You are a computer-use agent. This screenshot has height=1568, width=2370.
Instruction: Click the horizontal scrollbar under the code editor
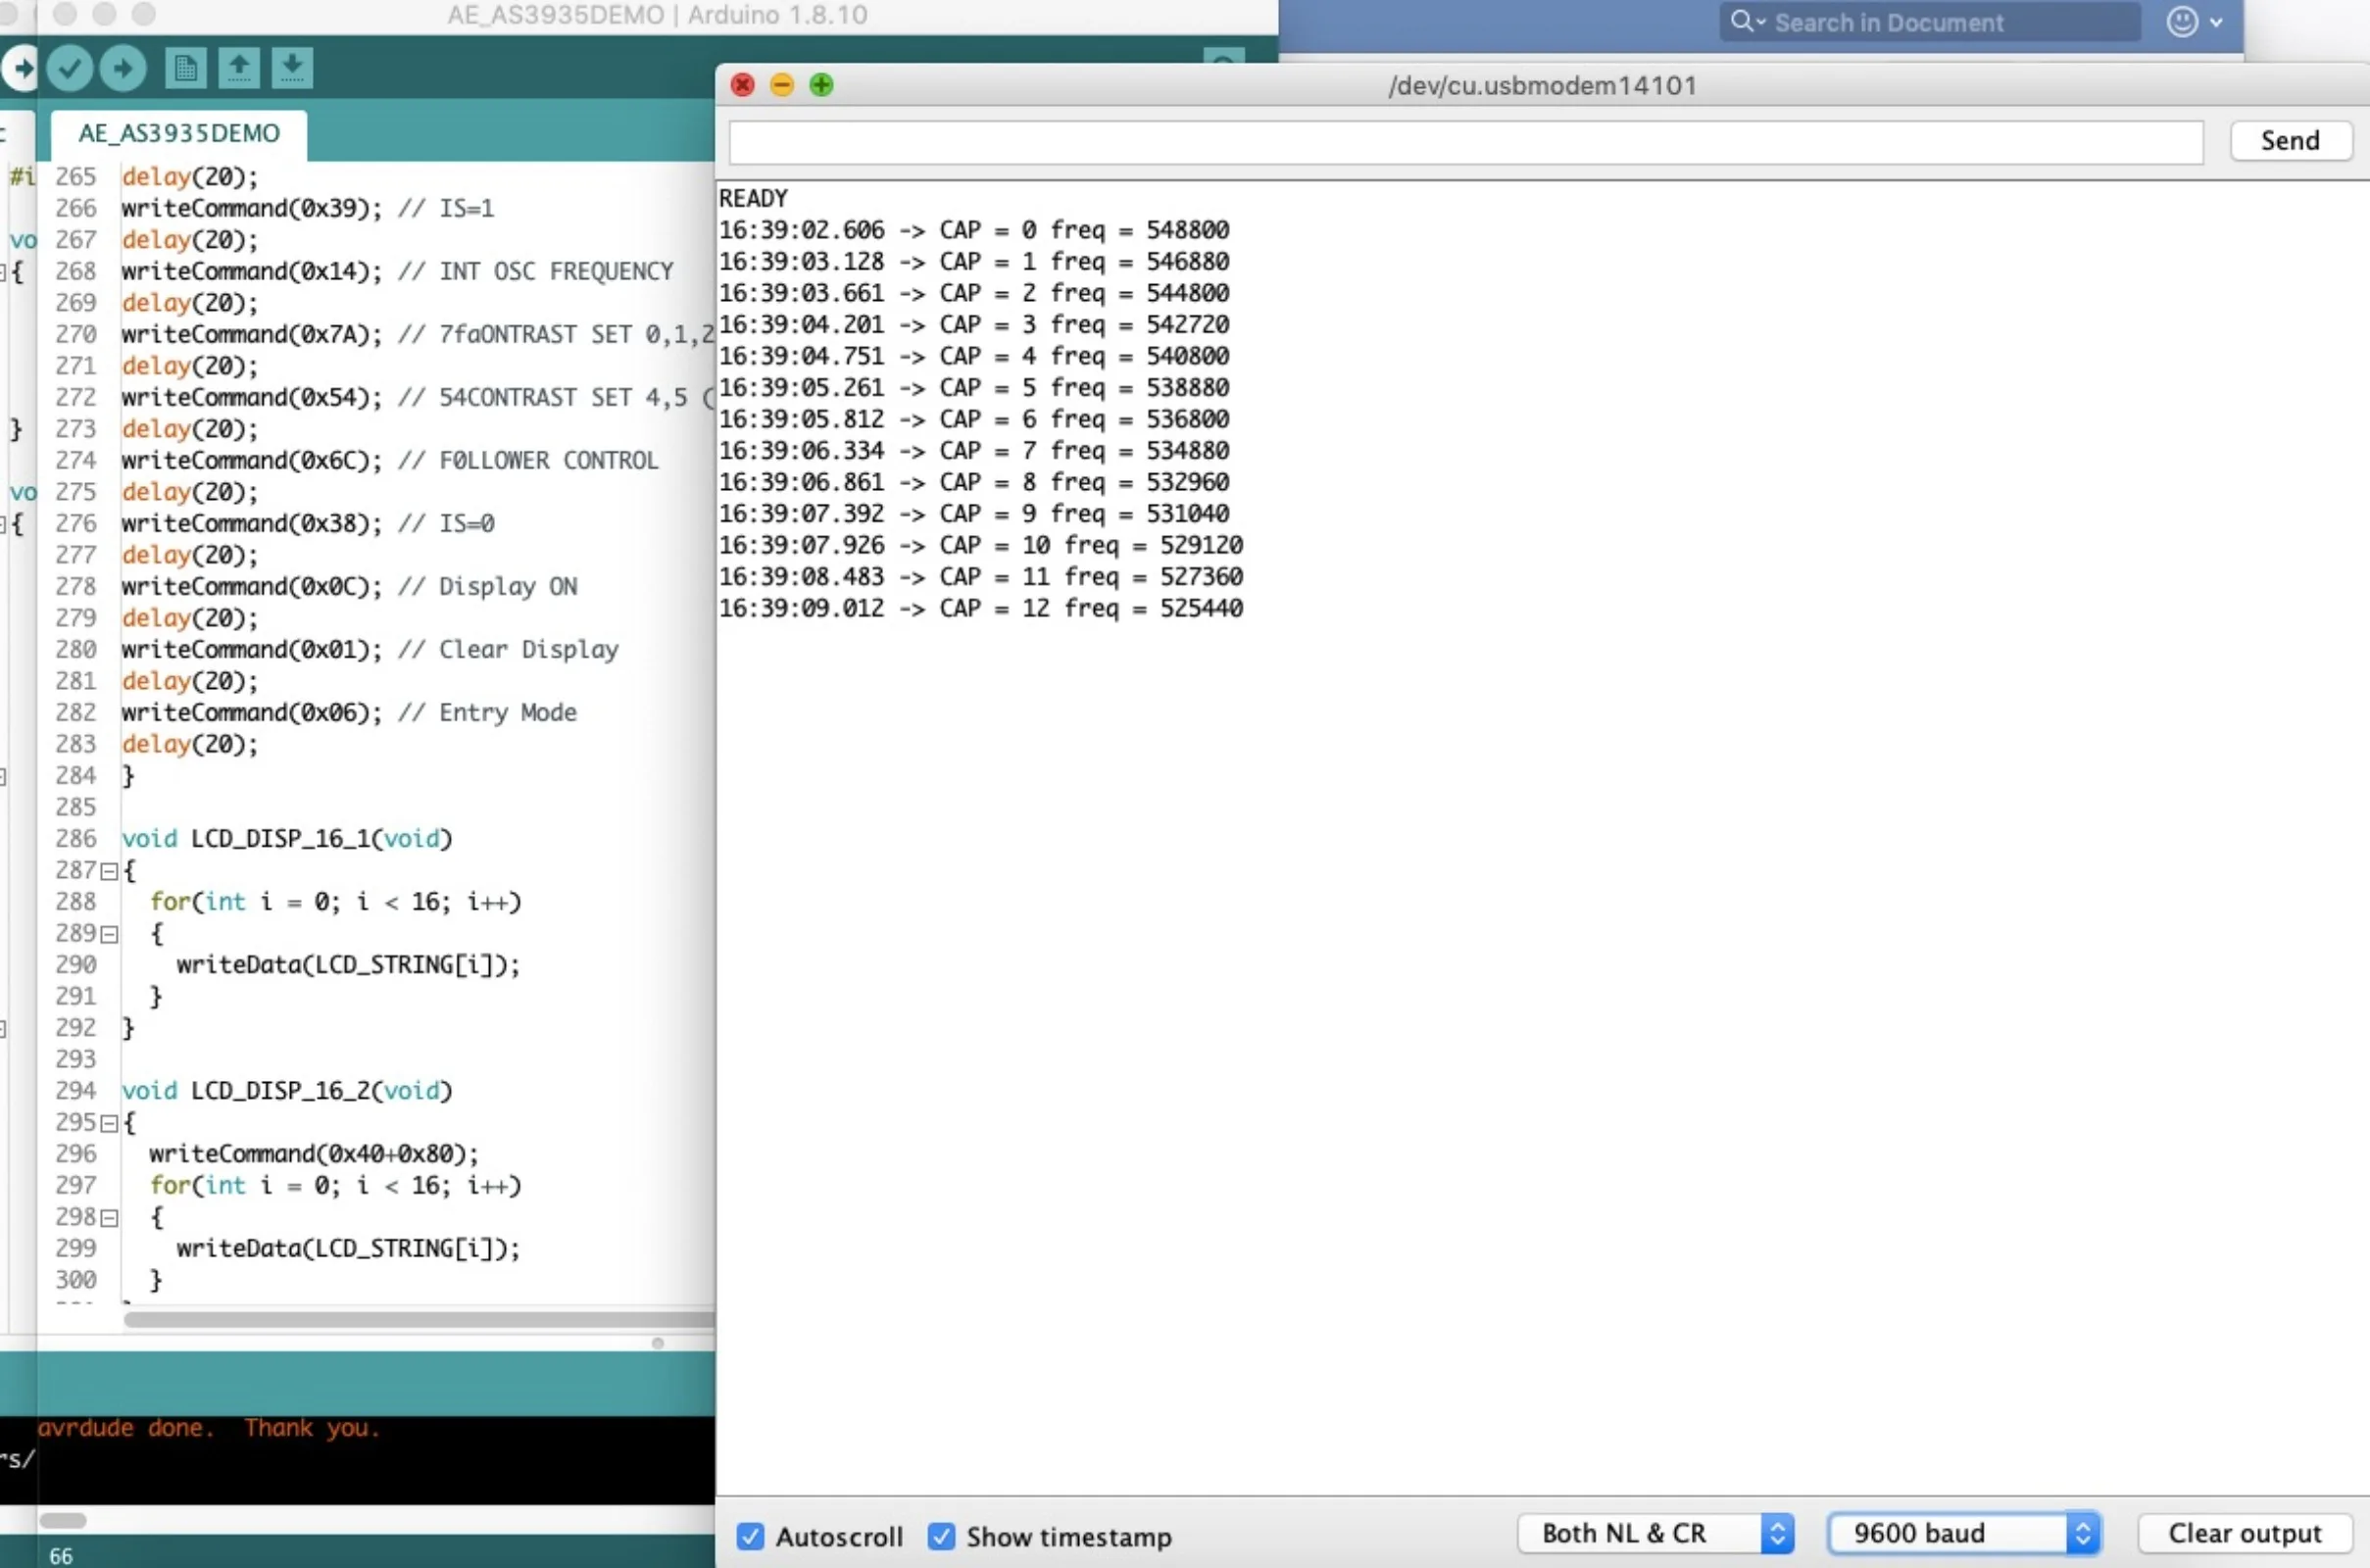coord(418,1319)
